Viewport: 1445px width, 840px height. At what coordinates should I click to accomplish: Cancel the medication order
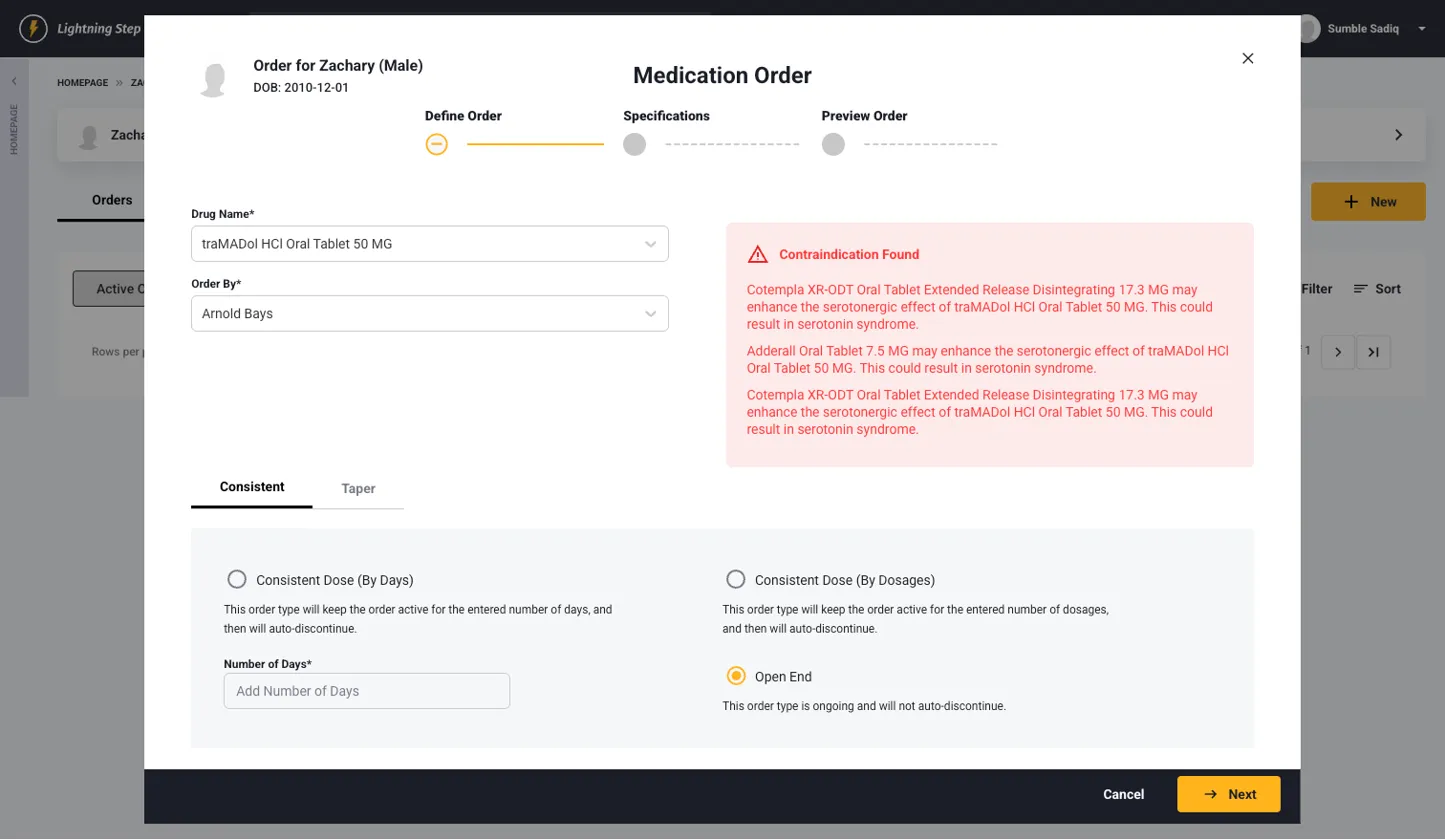coord(1123,794)
